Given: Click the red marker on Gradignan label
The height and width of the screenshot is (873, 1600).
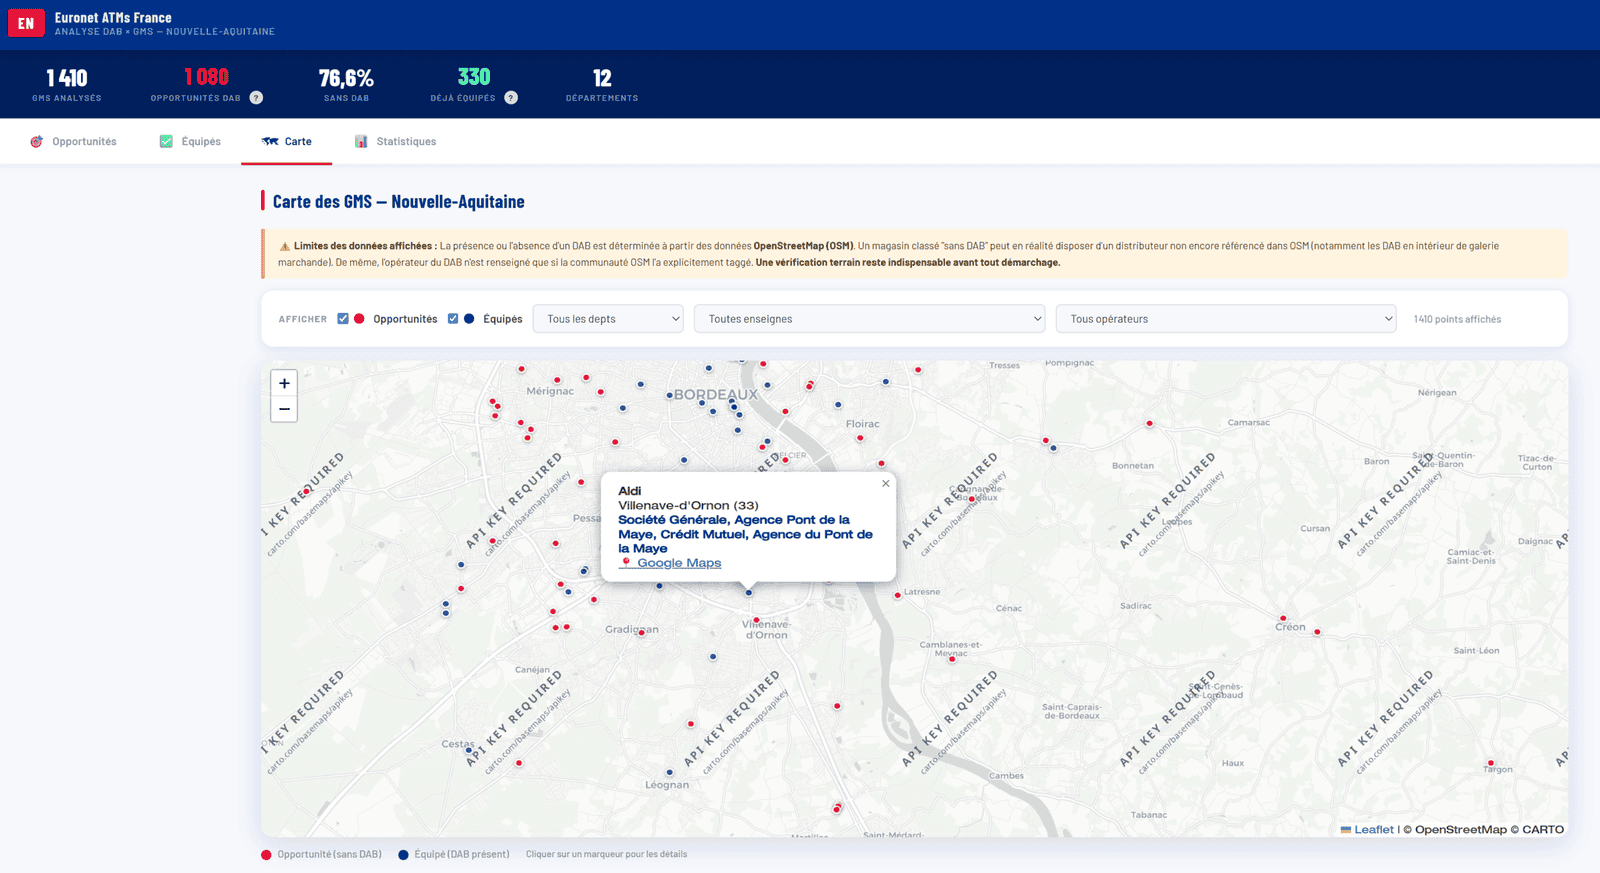Looking at the screenshot, I should (641, 632).
